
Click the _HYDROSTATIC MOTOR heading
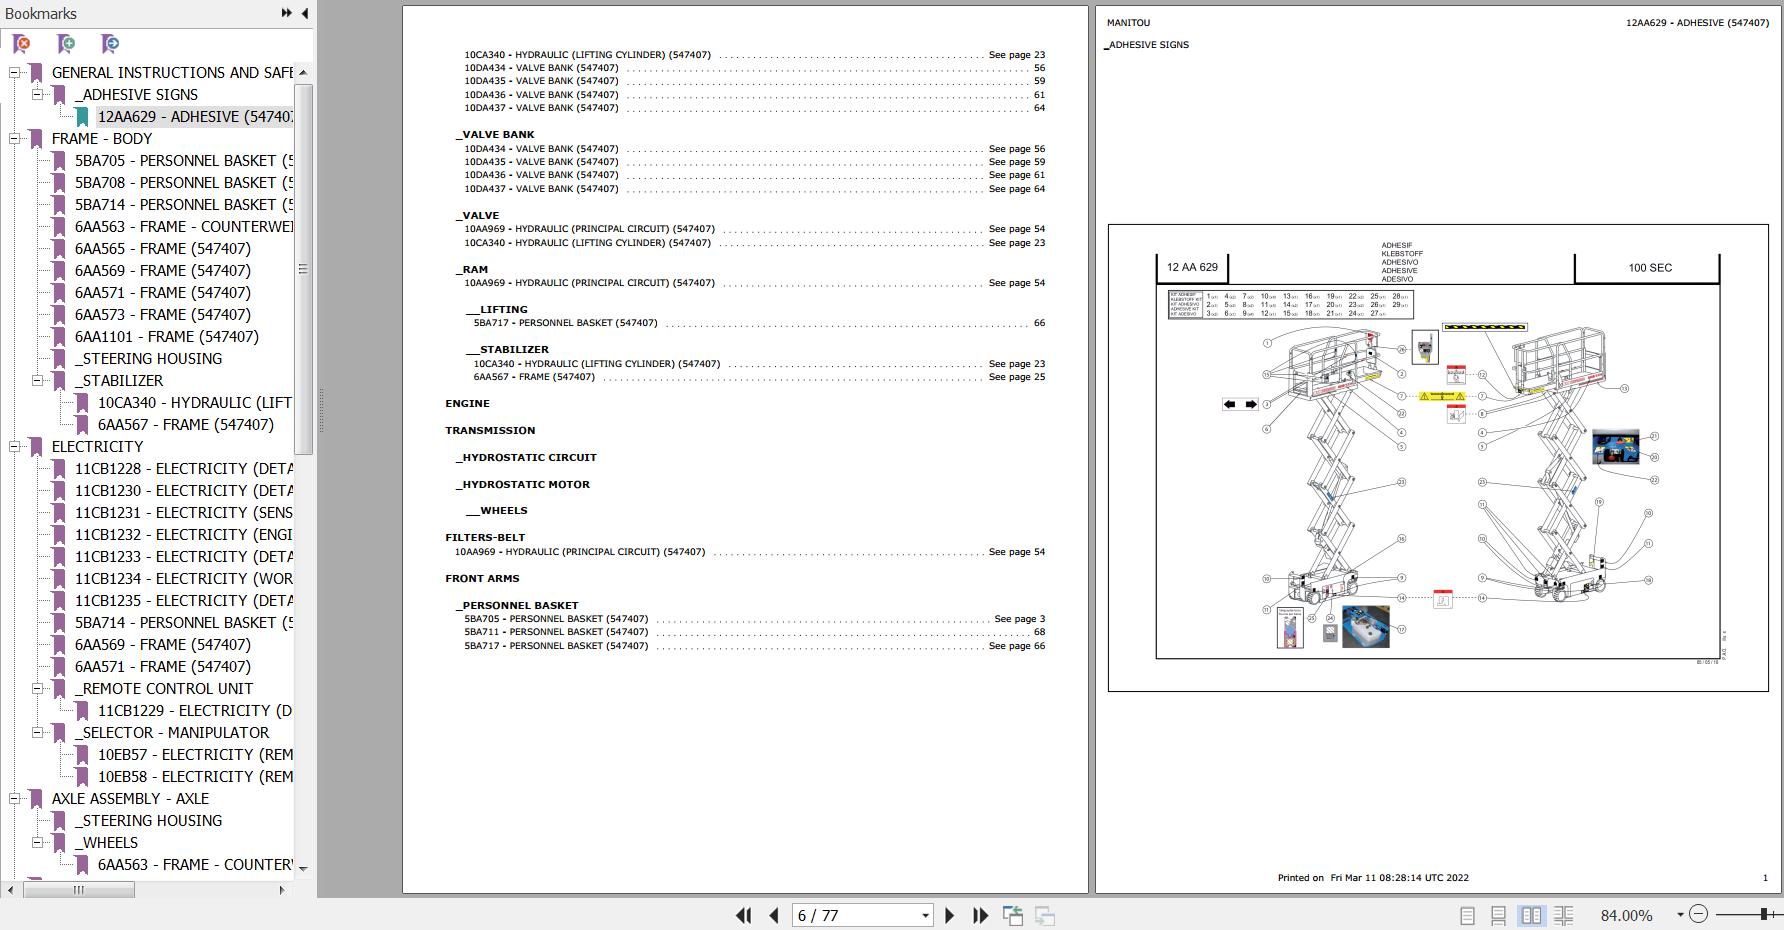point(522,485)
